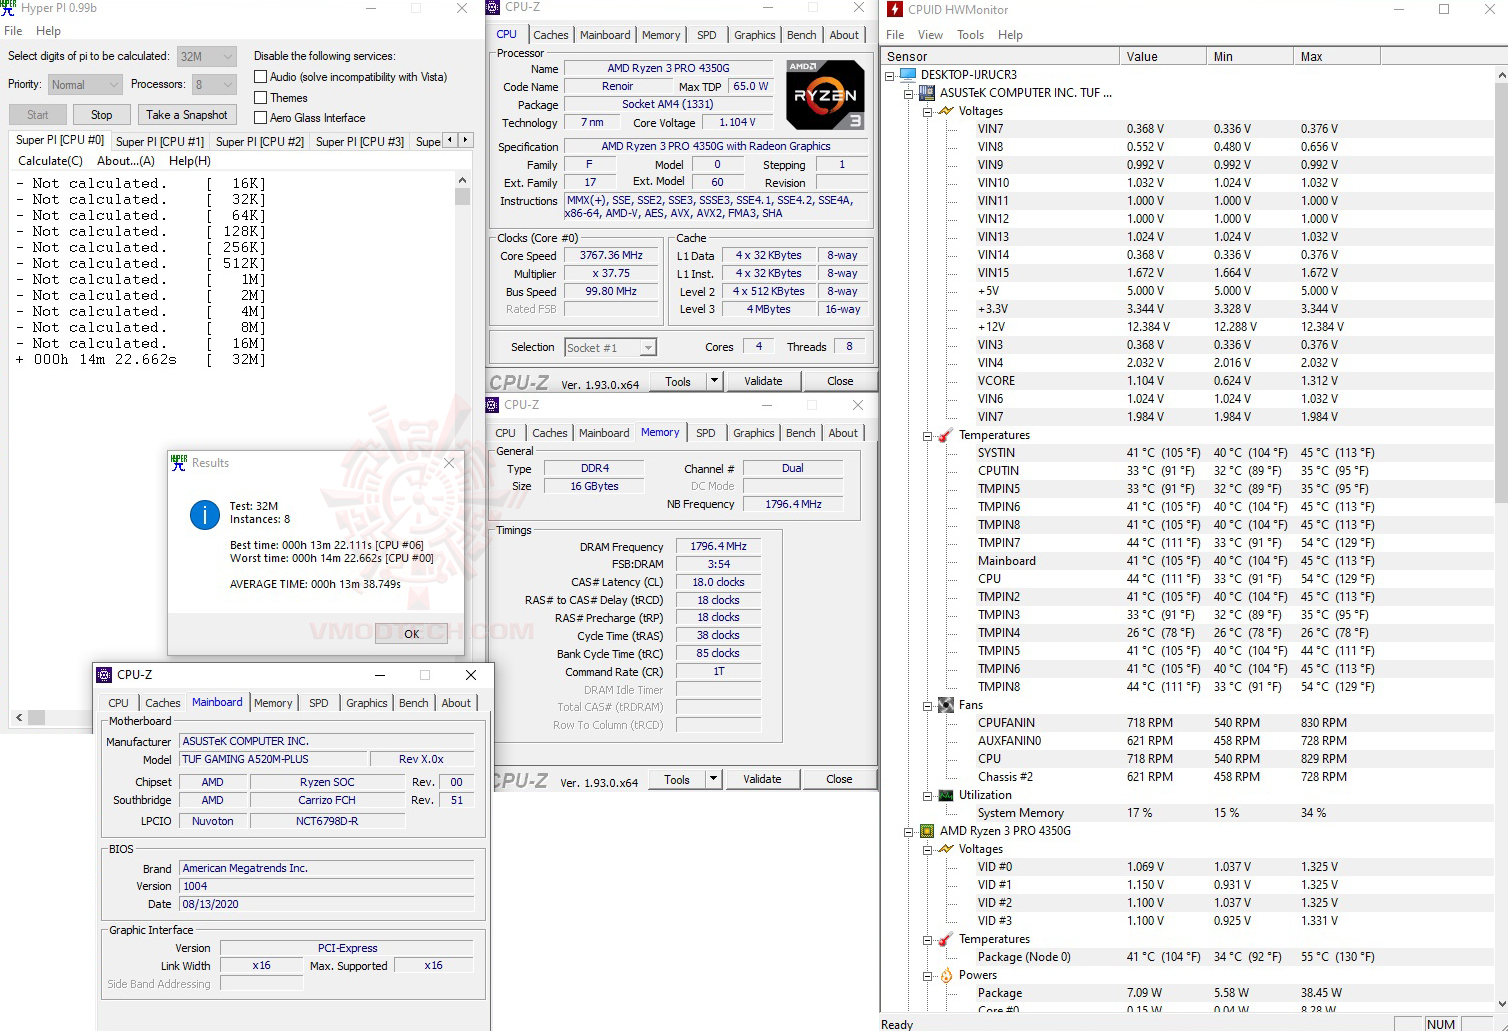1508x1031 pixels.
Task: Click the thermometer icon above Package (Node 0)
Action: pyautogui.click(x=946, y=939)
